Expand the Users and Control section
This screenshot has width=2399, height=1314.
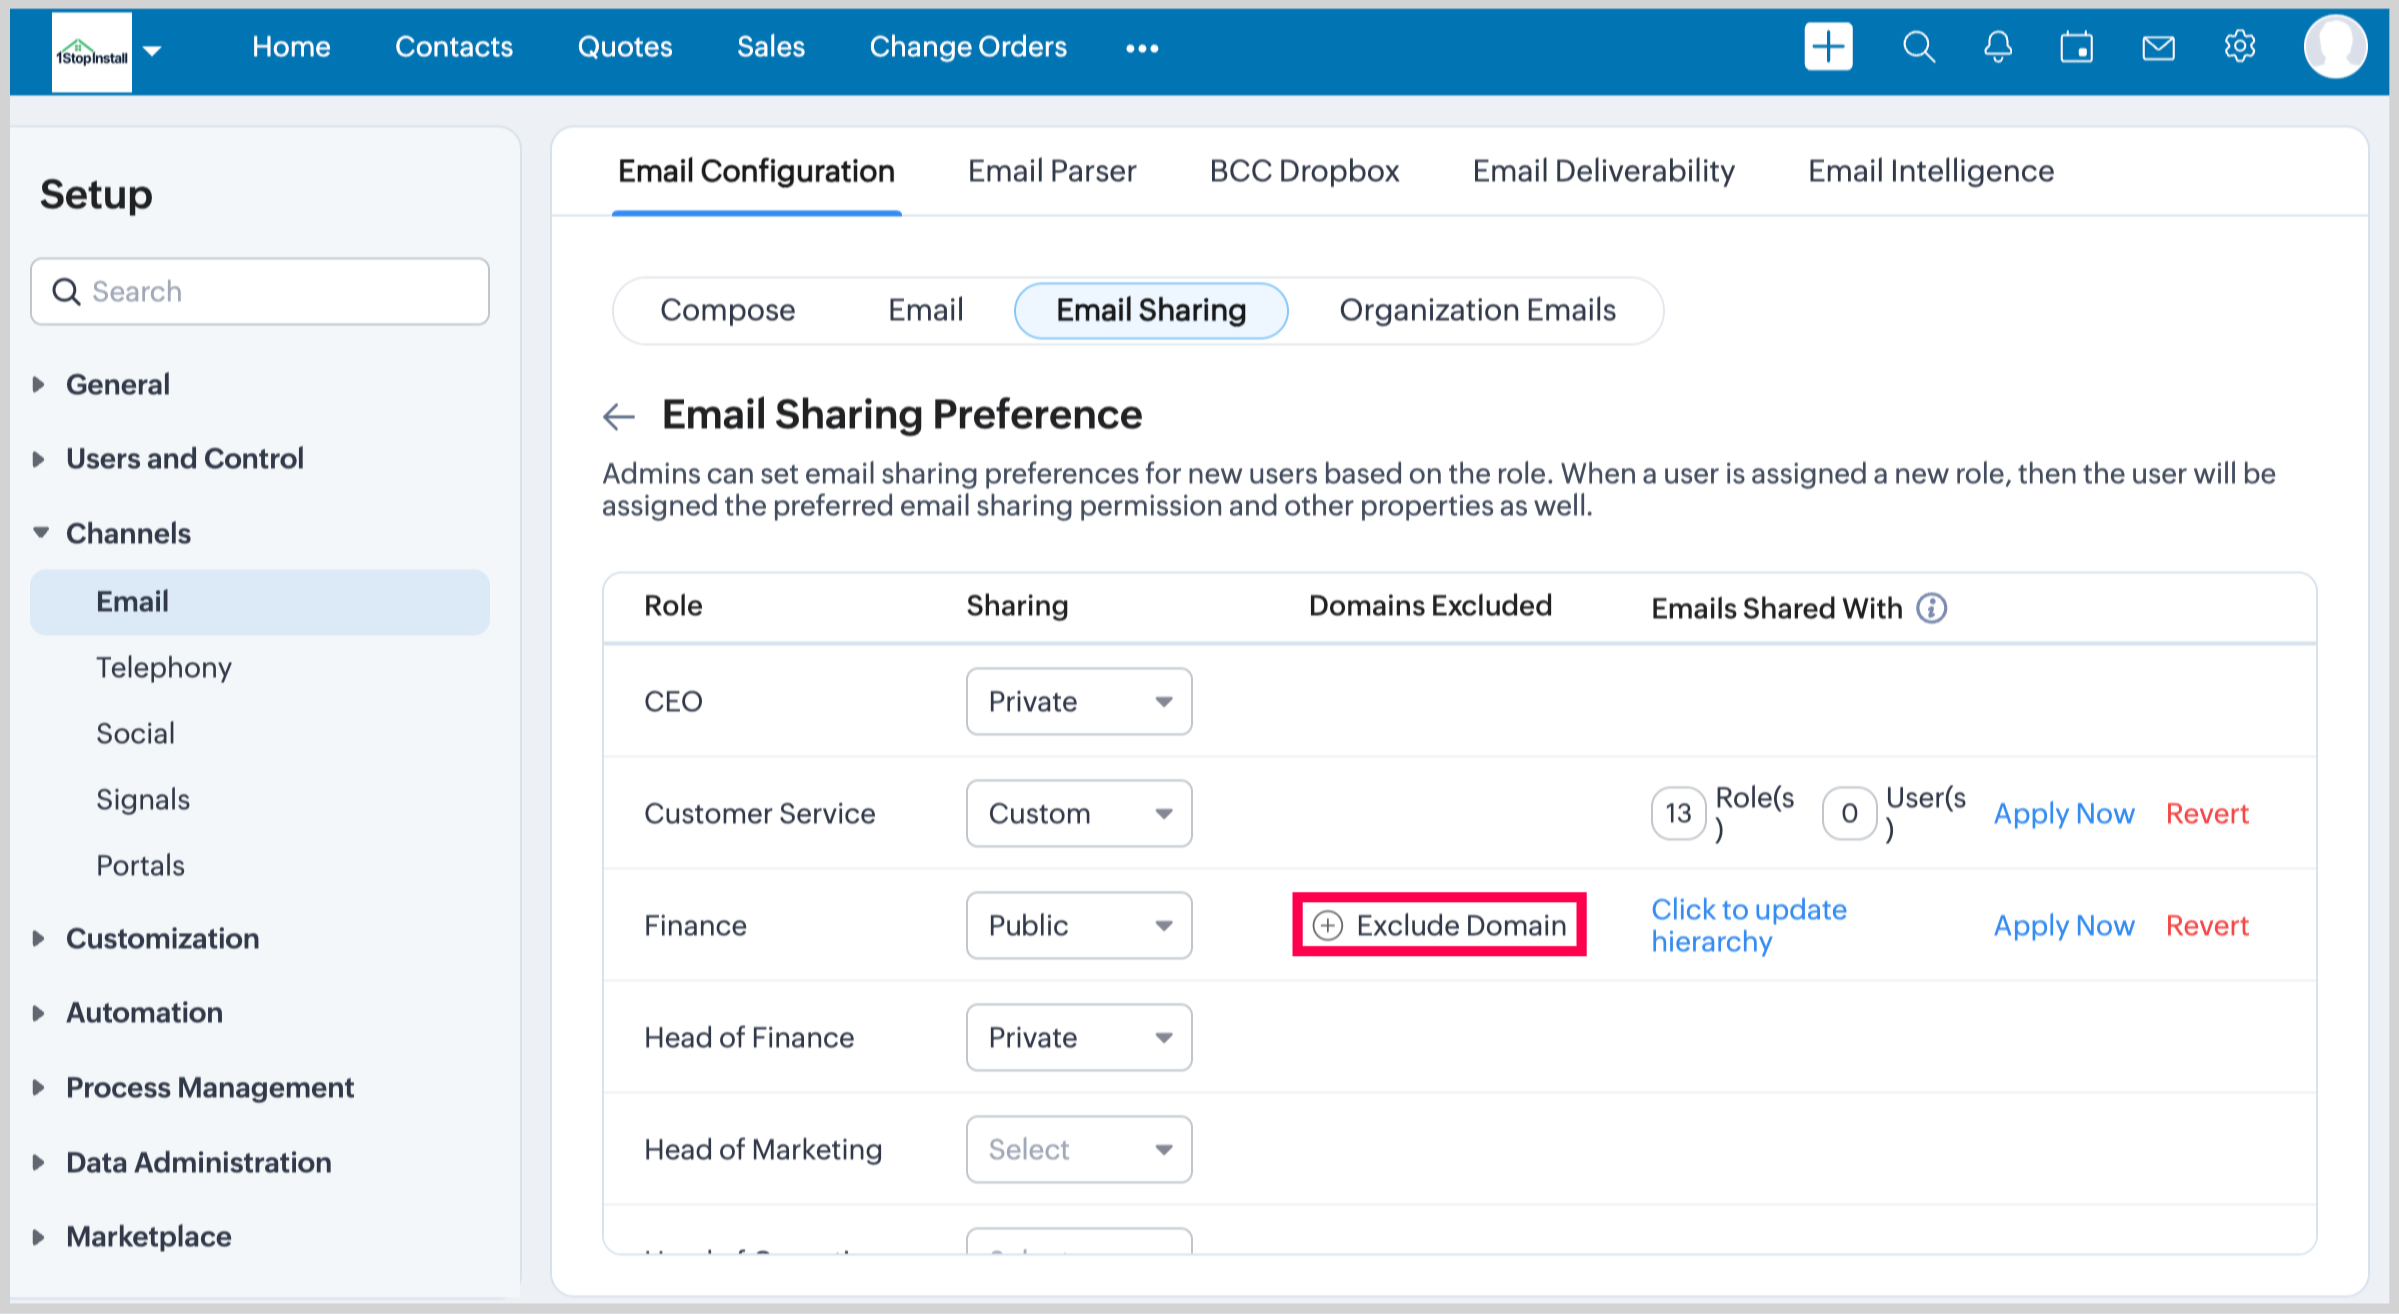tap(184, 459)
